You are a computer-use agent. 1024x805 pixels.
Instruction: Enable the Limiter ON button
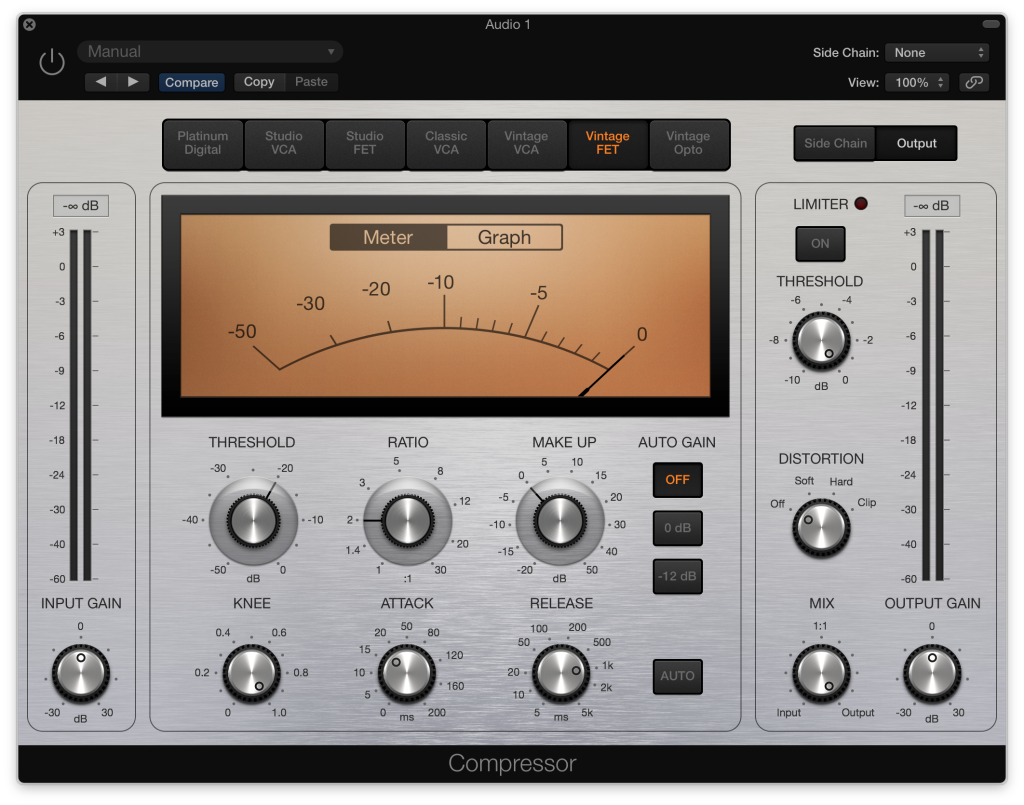point(820,243)
